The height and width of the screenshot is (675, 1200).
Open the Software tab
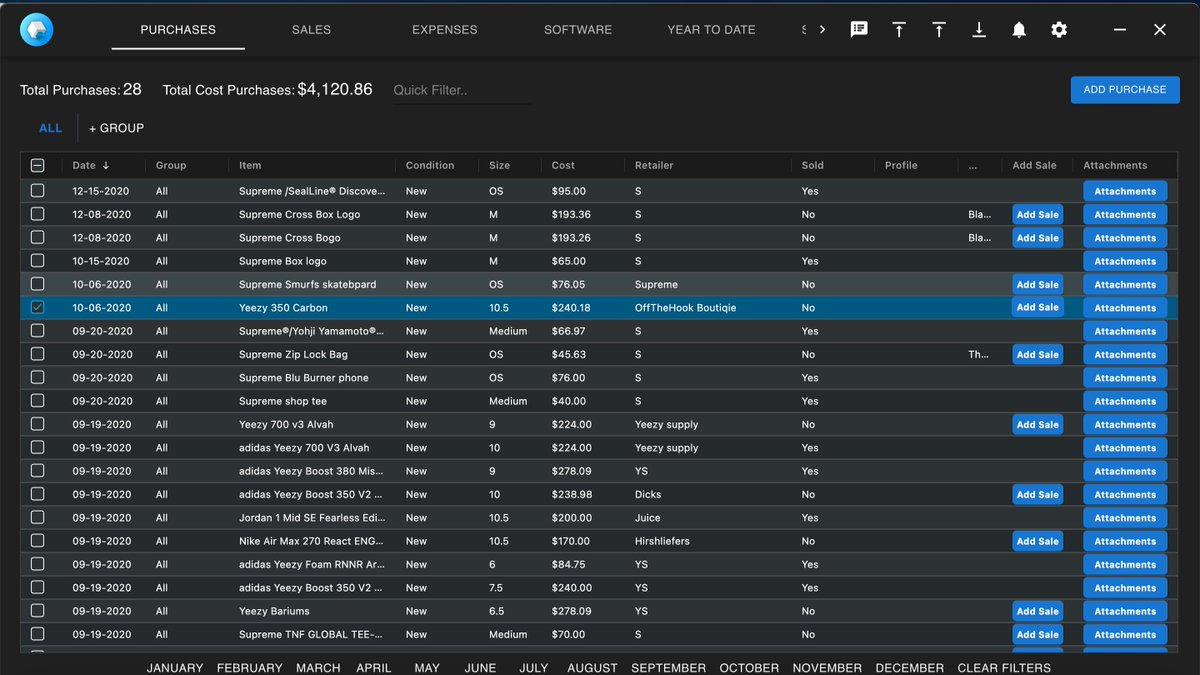pos(578,30)
